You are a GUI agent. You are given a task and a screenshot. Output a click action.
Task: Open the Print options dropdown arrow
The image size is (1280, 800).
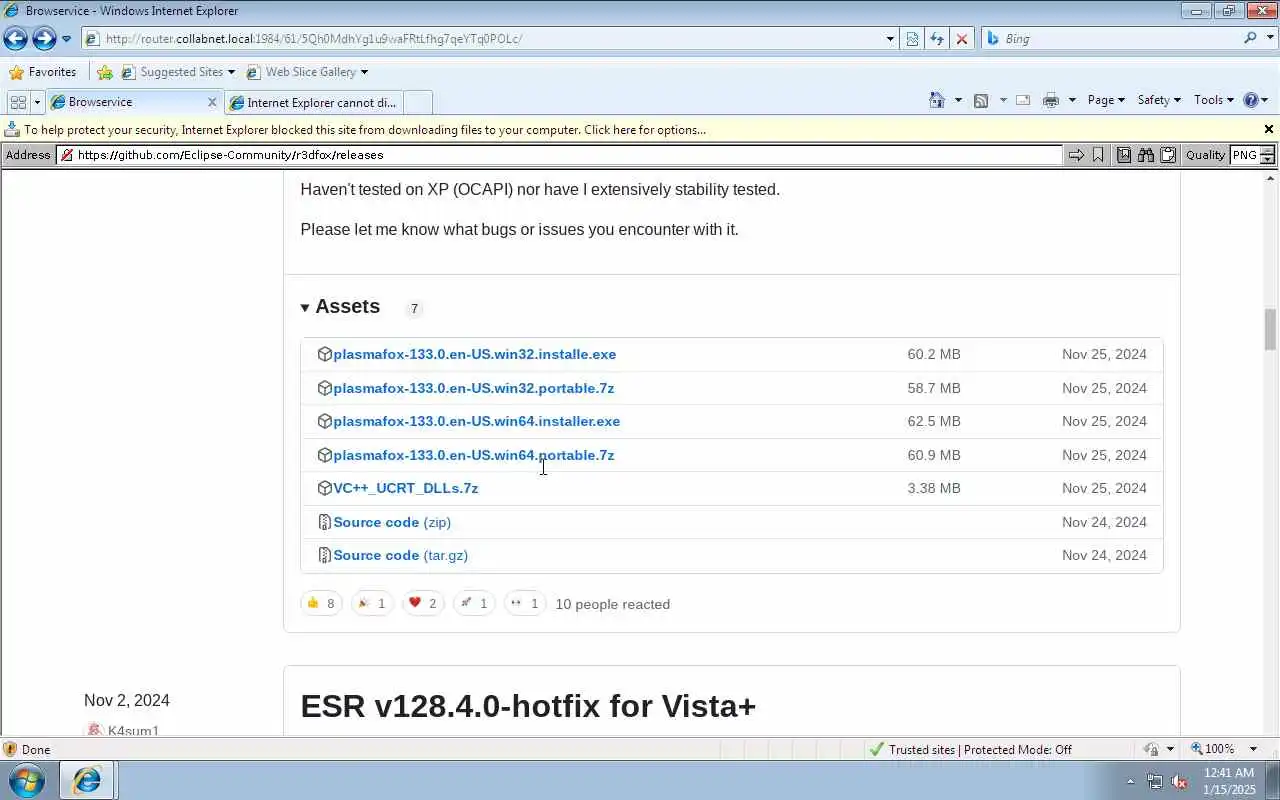(1072, 100)
